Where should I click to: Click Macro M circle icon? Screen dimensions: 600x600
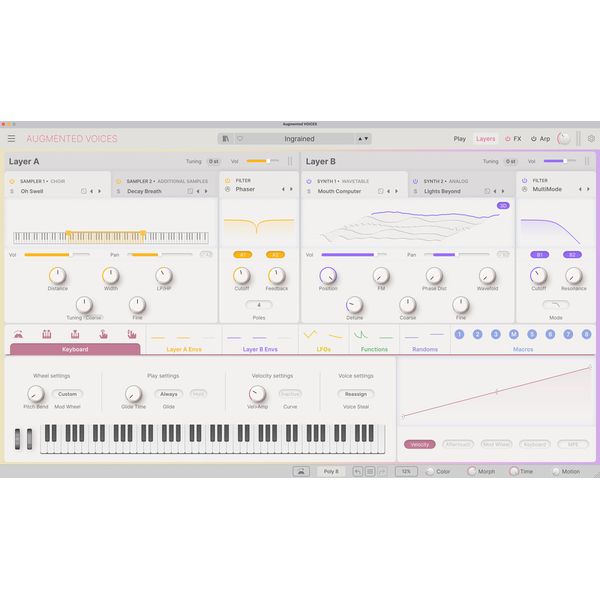[x=514, y=334]
